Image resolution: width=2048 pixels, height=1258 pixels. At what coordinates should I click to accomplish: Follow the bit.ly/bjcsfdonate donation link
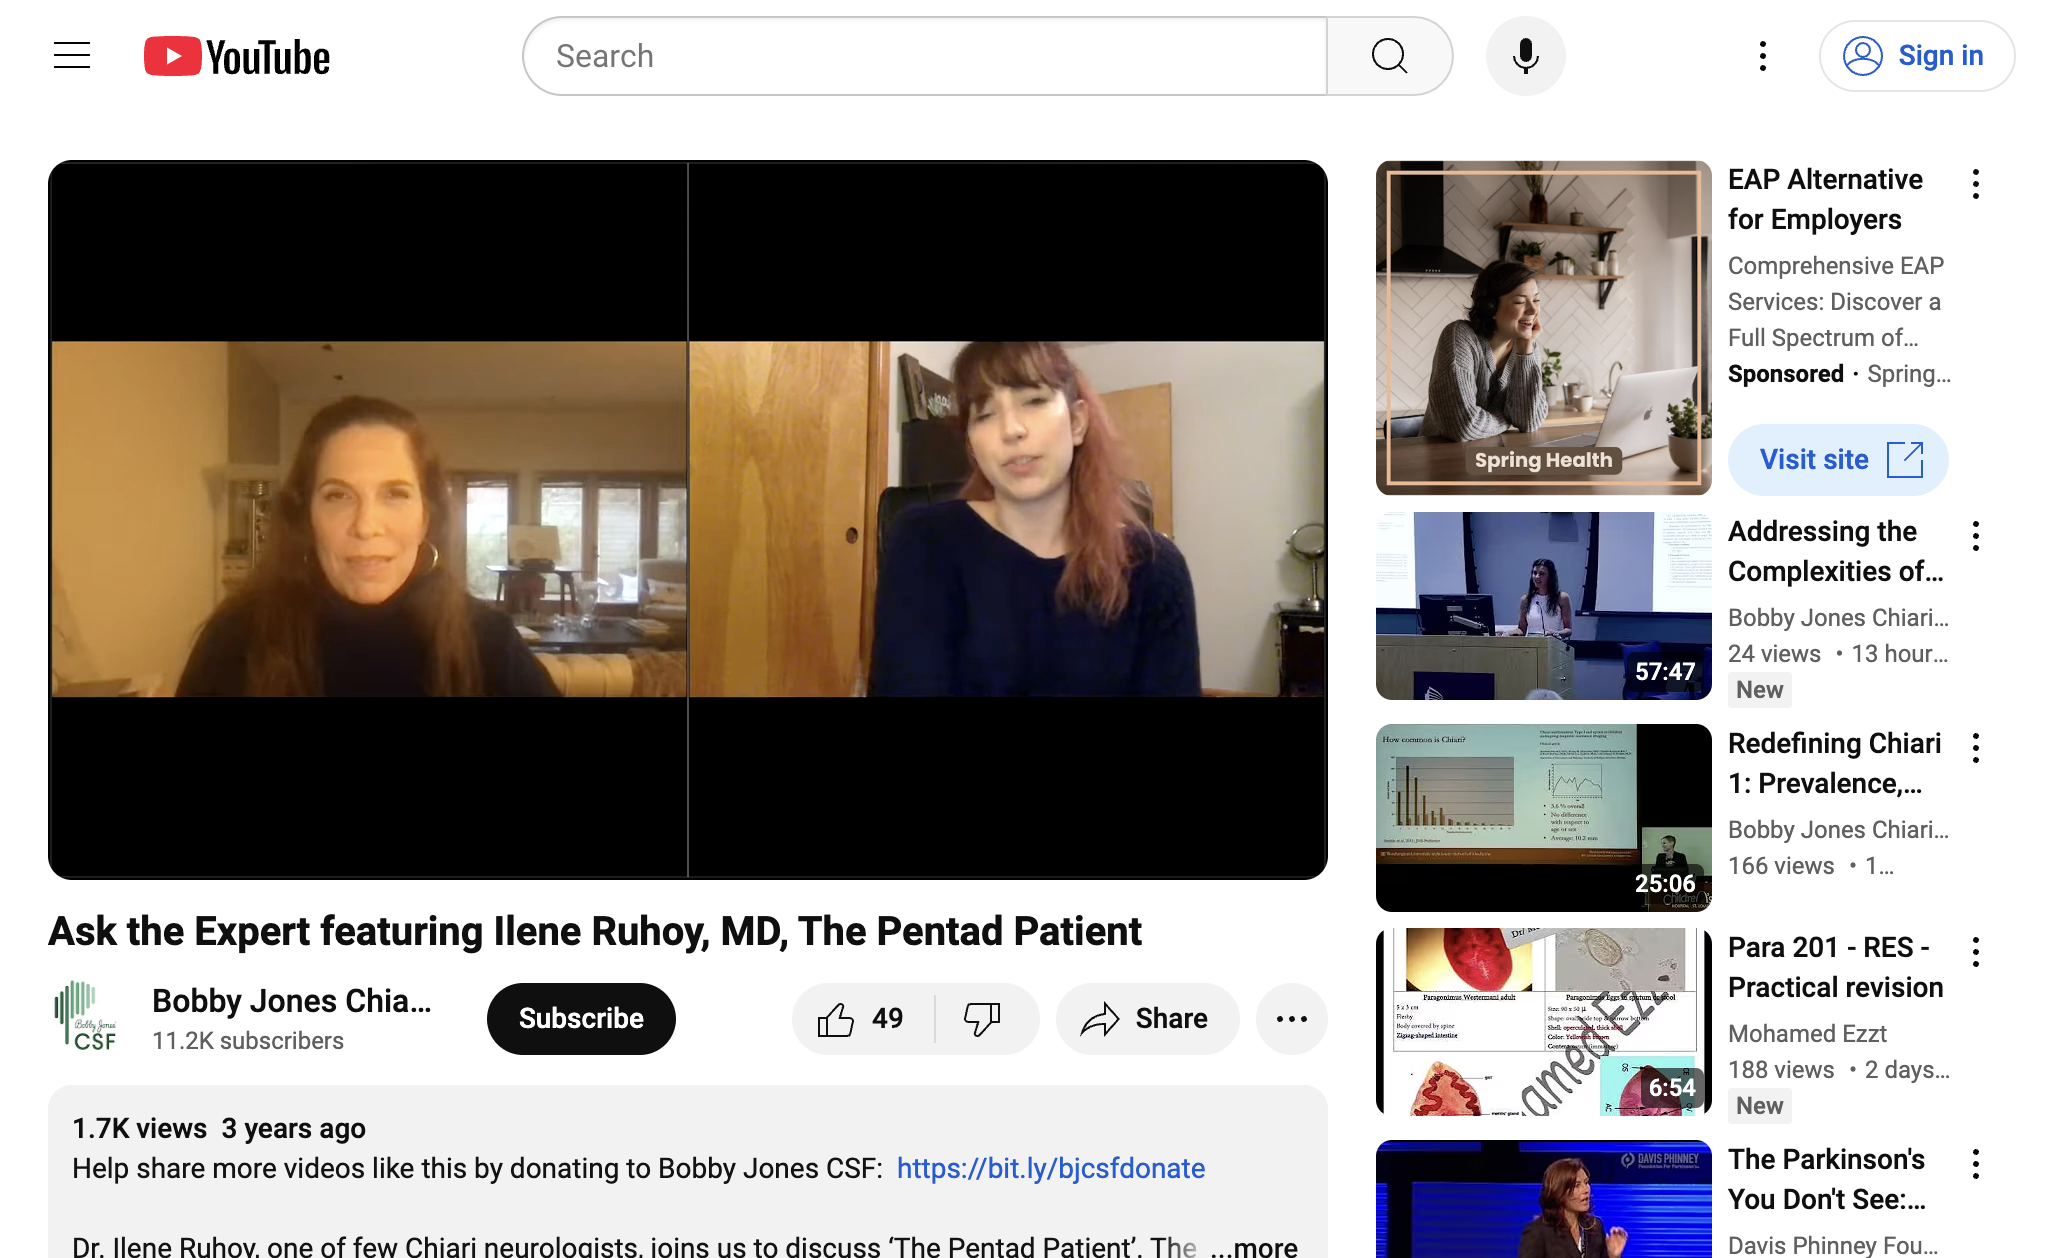click(x=1050, y=1168)
